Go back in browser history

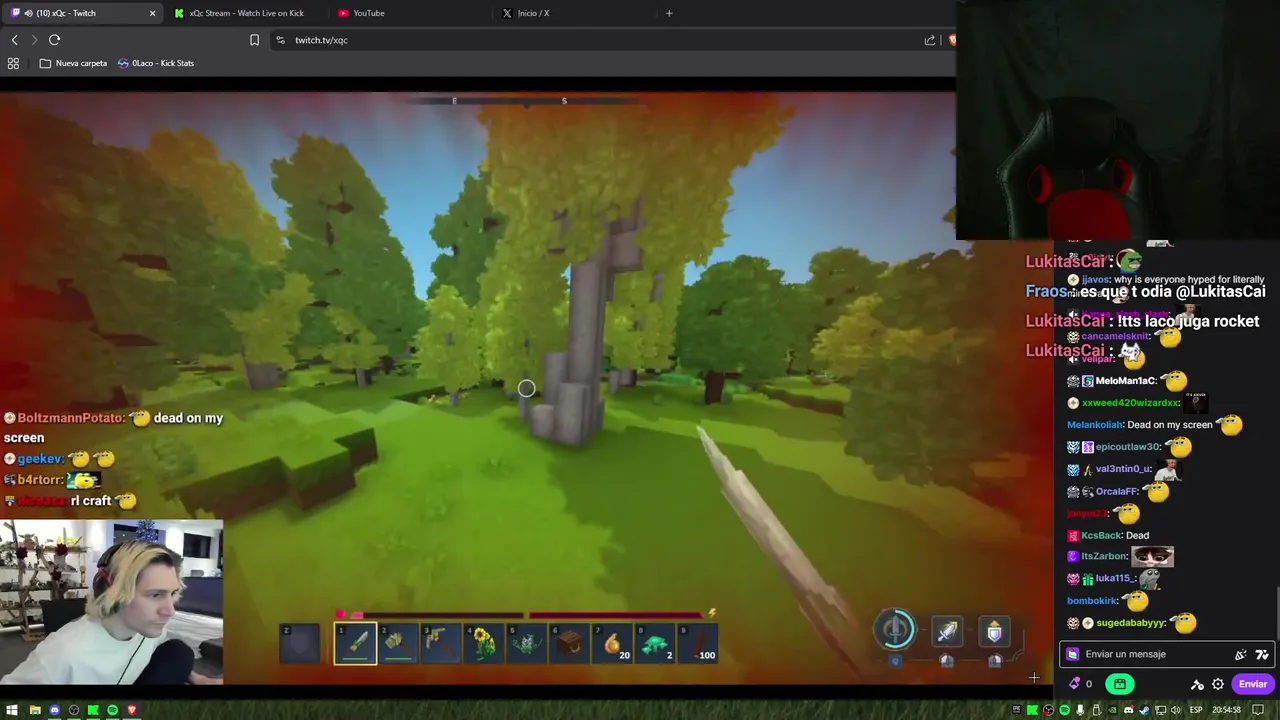[x=14, y=40]
